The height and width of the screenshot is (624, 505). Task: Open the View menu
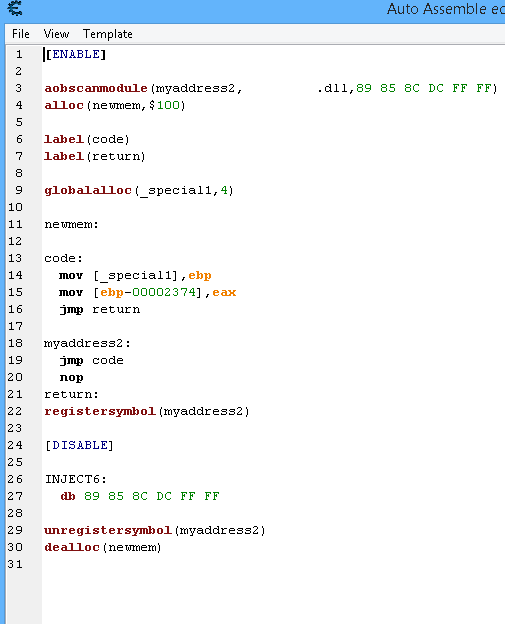[x=56, y=34]
